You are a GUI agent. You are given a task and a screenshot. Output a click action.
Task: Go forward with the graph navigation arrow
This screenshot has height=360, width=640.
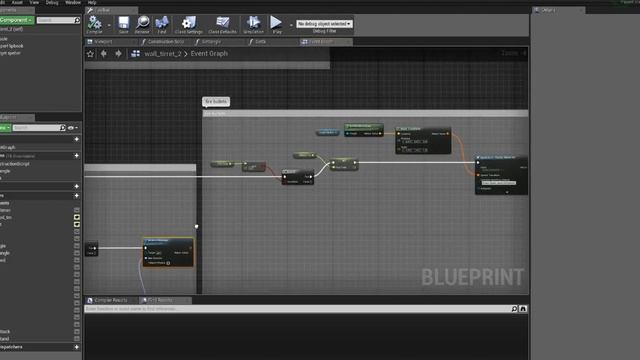pyautogui.click(x=118, y=53)
